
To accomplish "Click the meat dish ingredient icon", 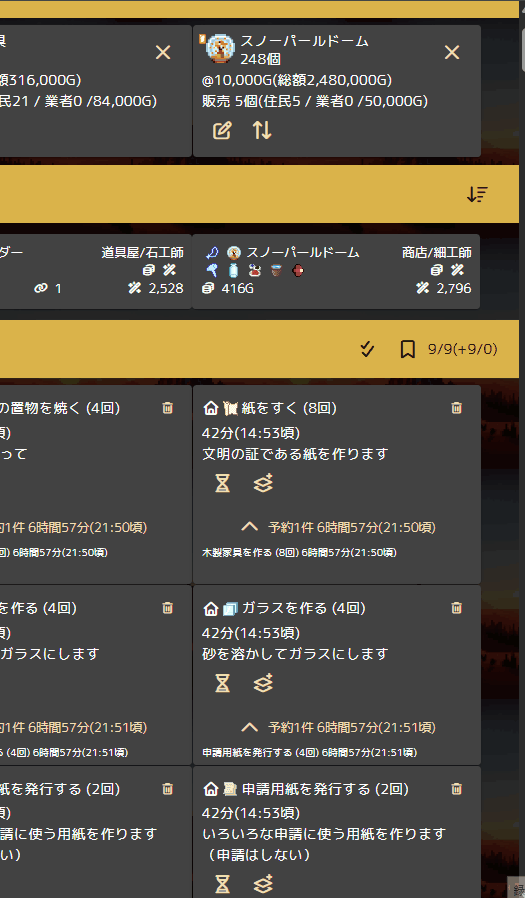I will click(255, 270).
